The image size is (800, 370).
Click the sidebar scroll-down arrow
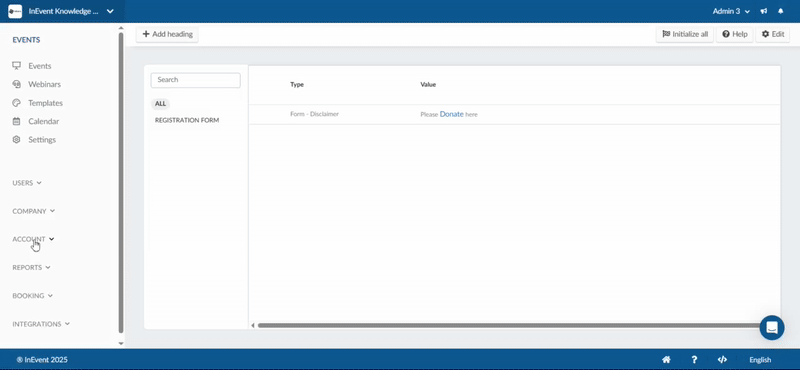pos(121,343)
